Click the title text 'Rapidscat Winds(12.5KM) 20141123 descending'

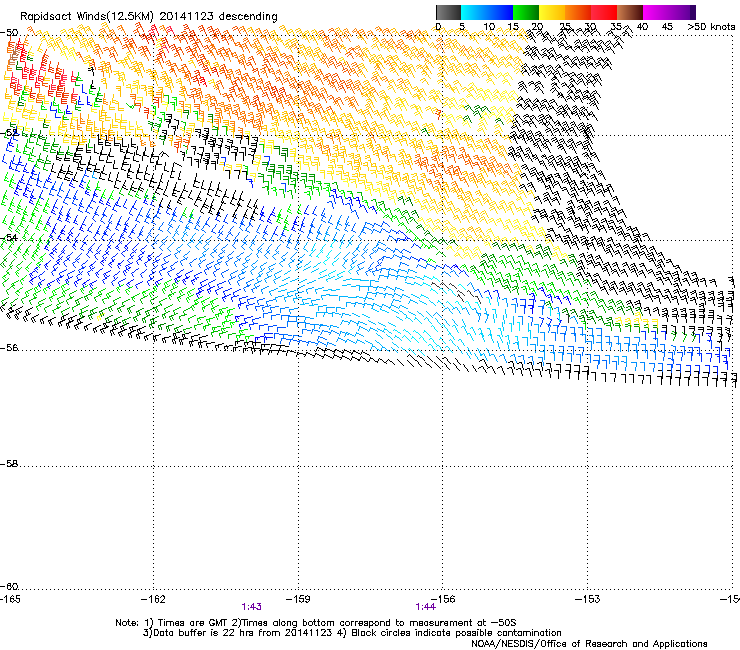149,17
